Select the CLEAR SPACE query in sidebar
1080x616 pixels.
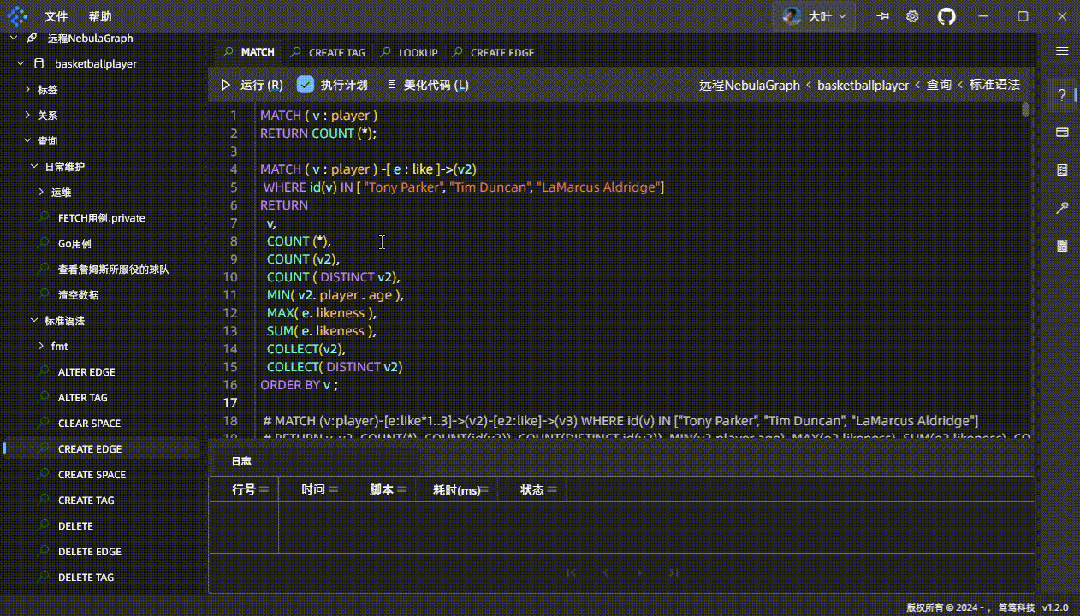tap(89, 423)
